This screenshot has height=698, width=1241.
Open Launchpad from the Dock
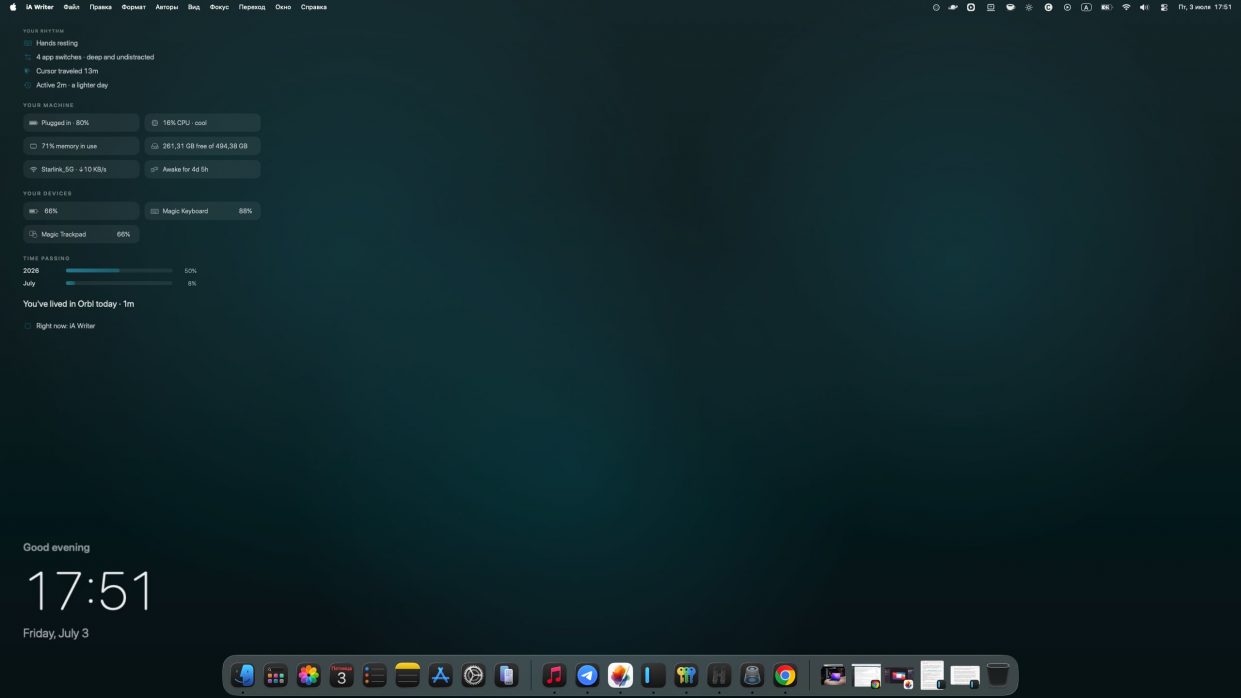(276, 676)
